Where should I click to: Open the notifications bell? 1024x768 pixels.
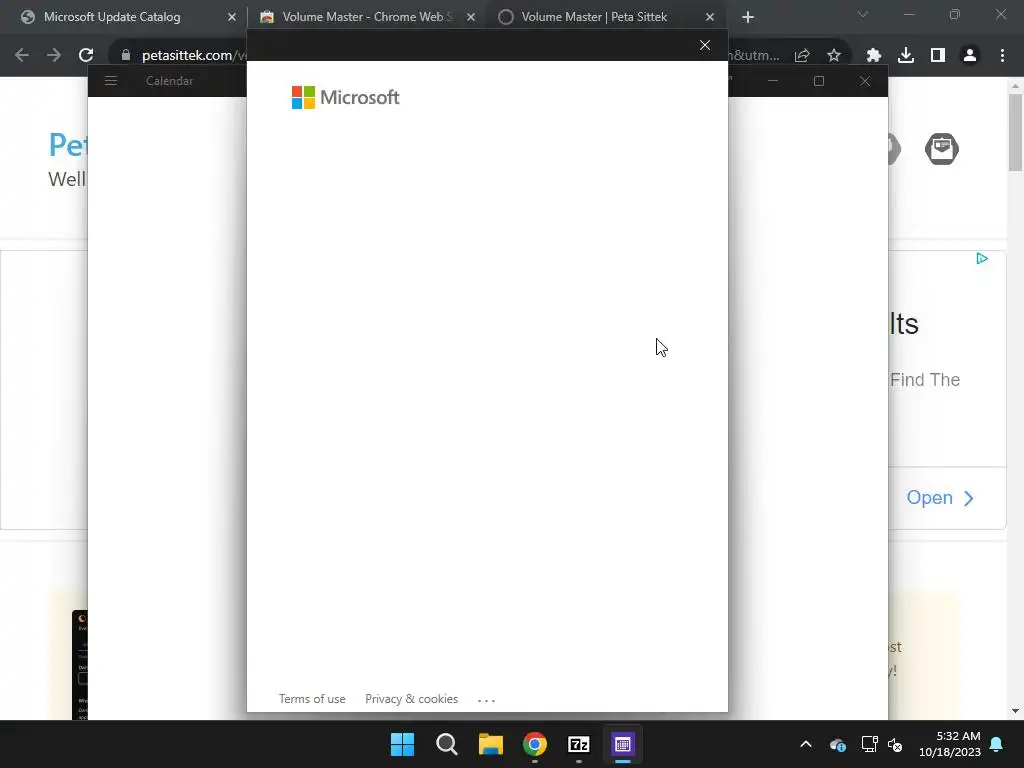click(997, 744)
